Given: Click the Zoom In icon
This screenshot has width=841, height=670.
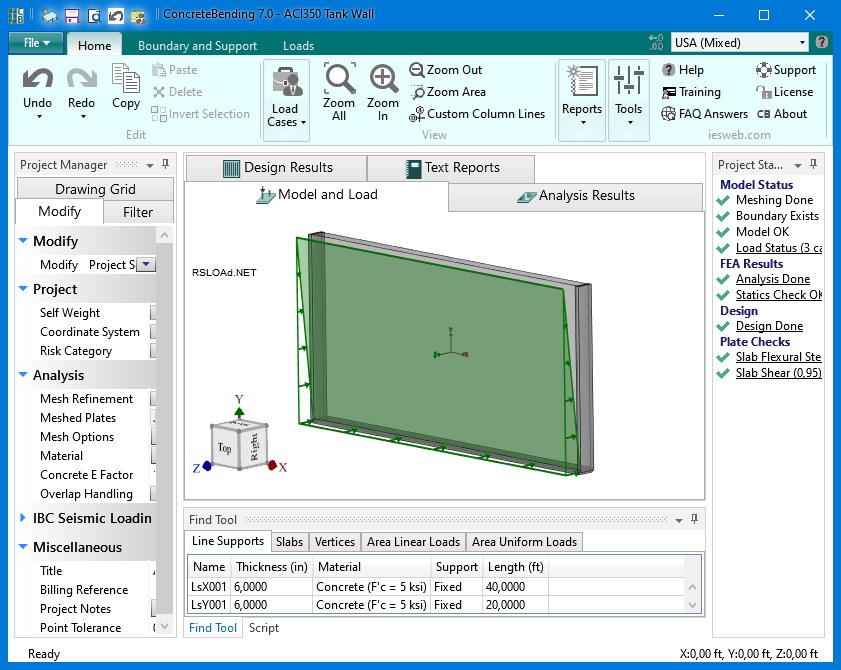Looking at the screenshot, I should (383, 80).
